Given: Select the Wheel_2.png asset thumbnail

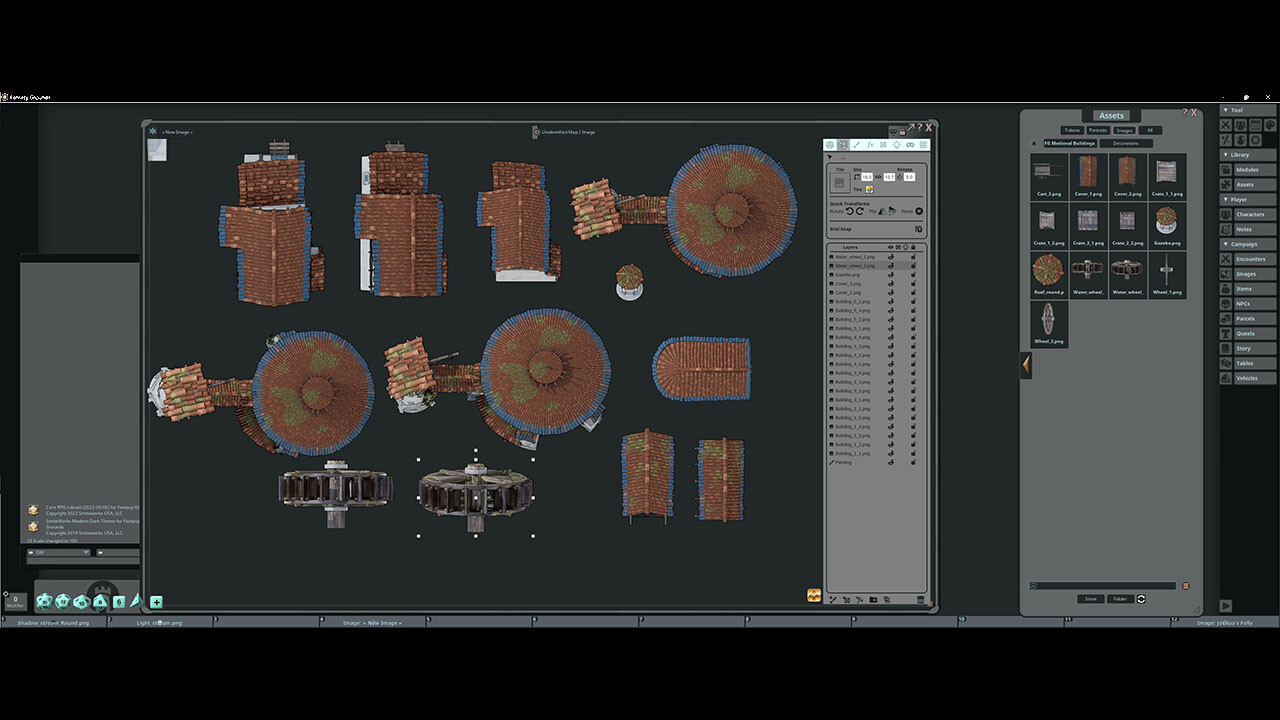Looking at the screenshot, I should coord(1047,320).
